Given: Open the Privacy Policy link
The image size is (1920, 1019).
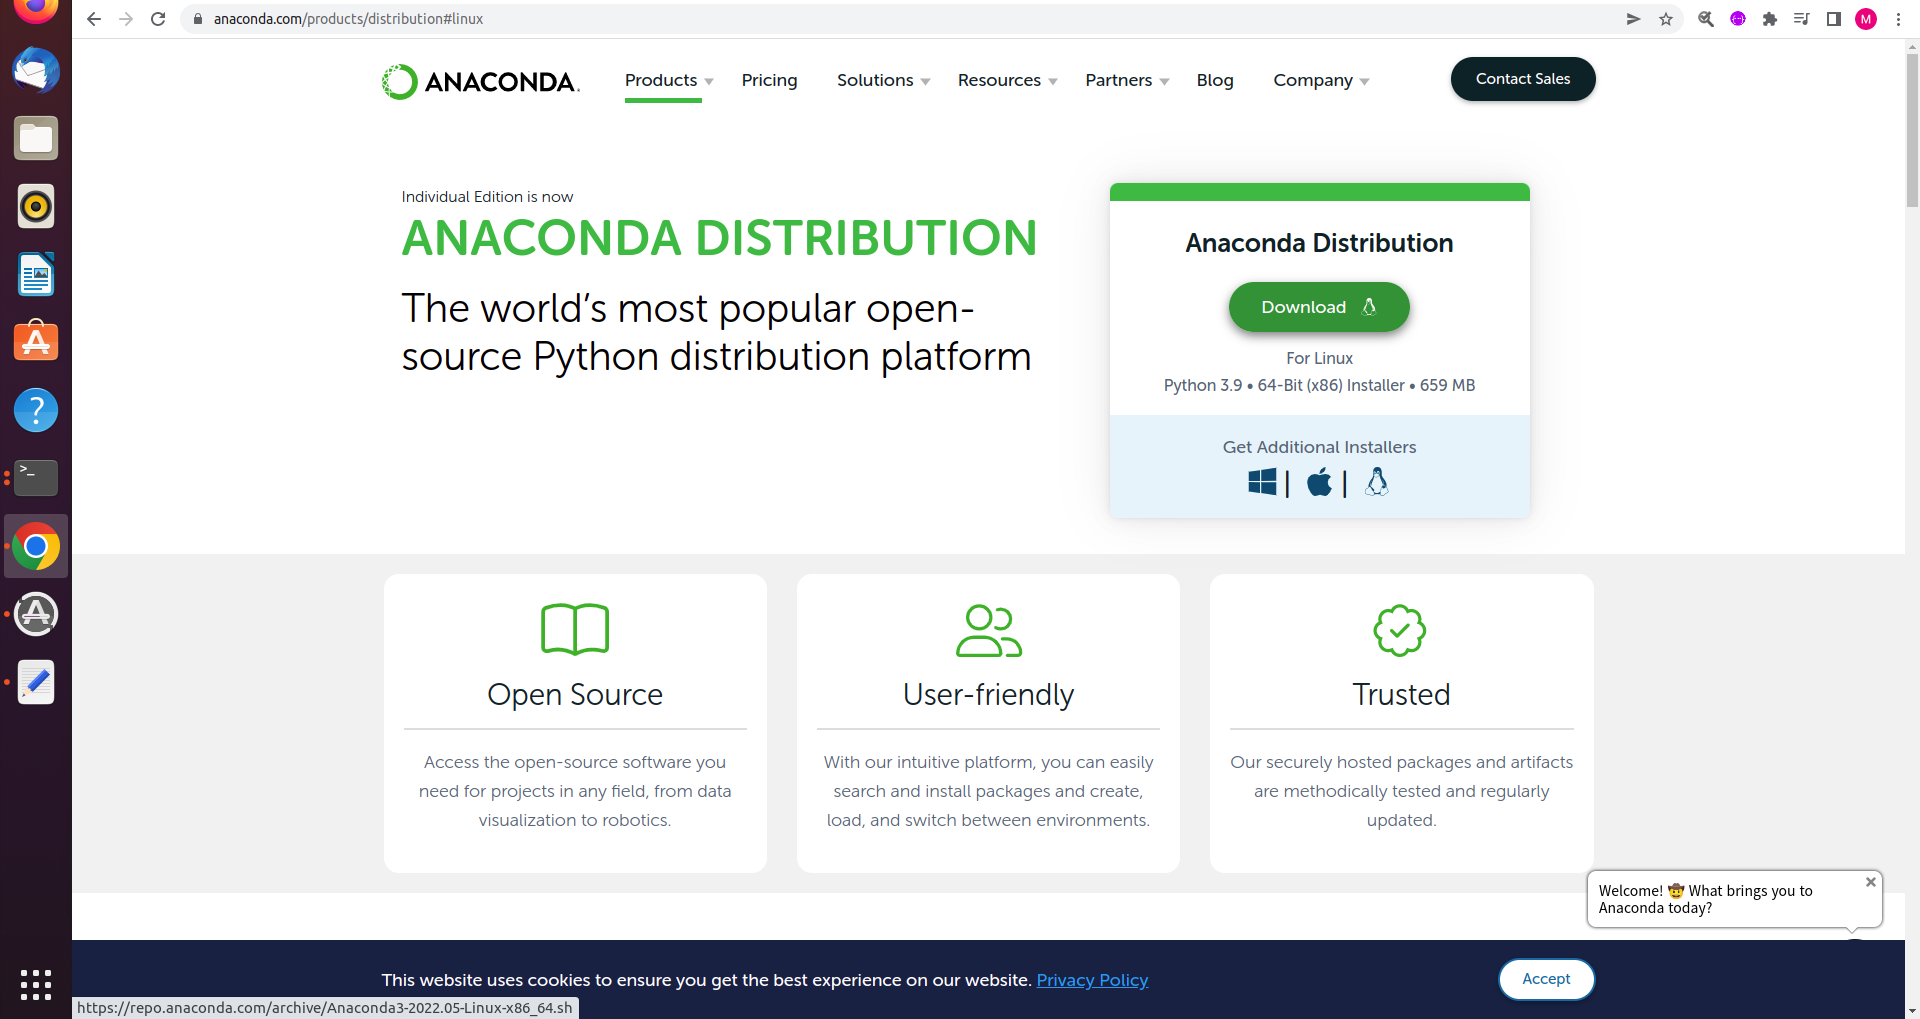Looking at the screenshot, I should click(x=1092, y=980).
